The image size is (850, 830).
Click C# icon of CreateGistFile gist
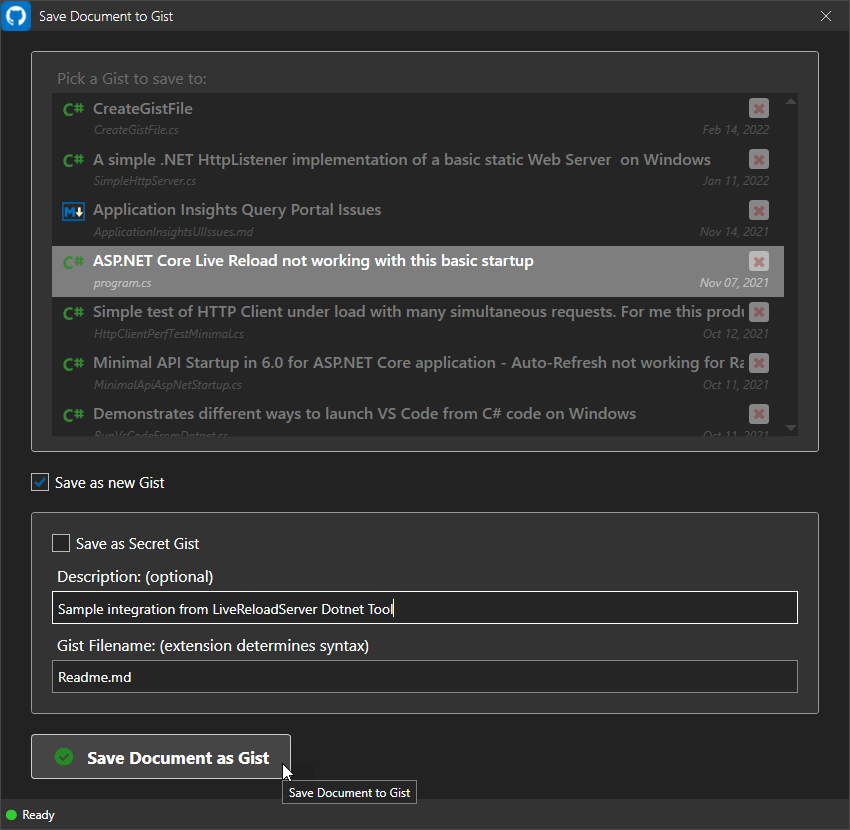pyautogui.click(x=73, y=110)
